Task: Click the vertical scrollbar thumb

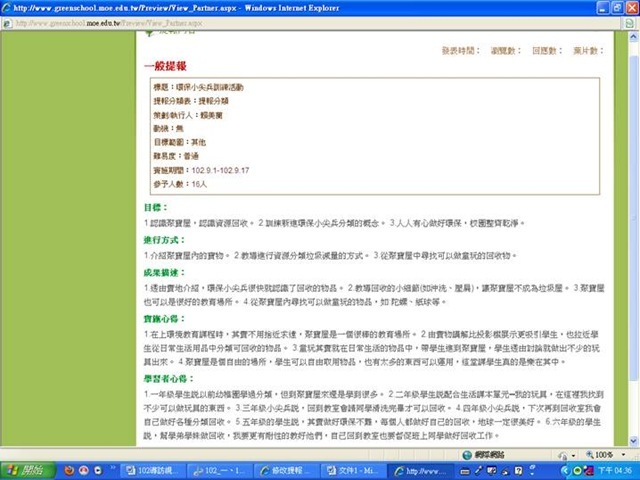Action: pos(633,218)
